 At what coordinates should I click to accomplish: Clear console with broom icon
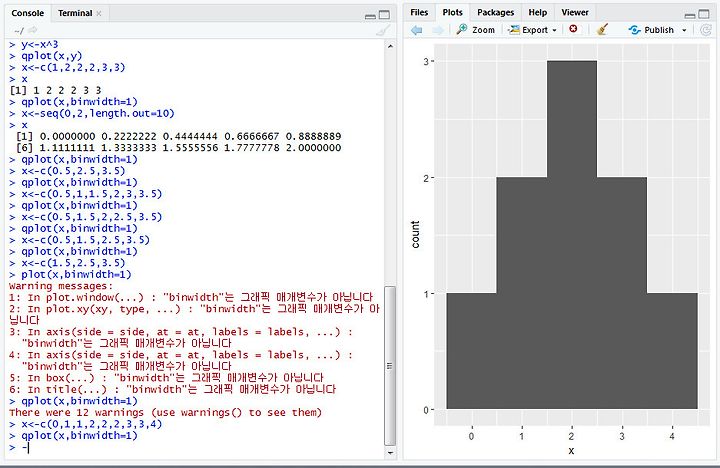pos(382,31)
